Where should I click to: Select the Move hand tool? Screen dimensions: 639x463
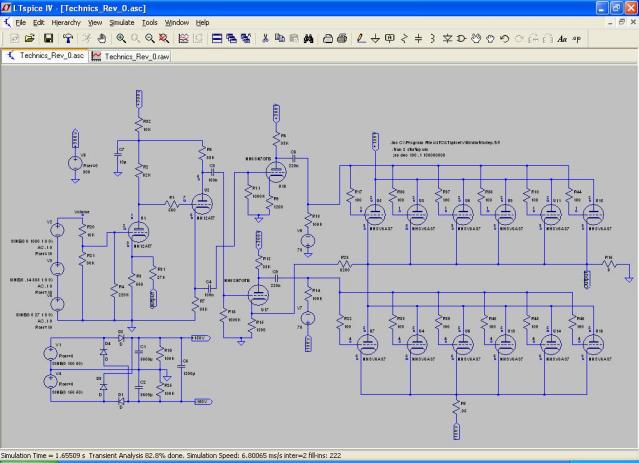tap(476, 39)
